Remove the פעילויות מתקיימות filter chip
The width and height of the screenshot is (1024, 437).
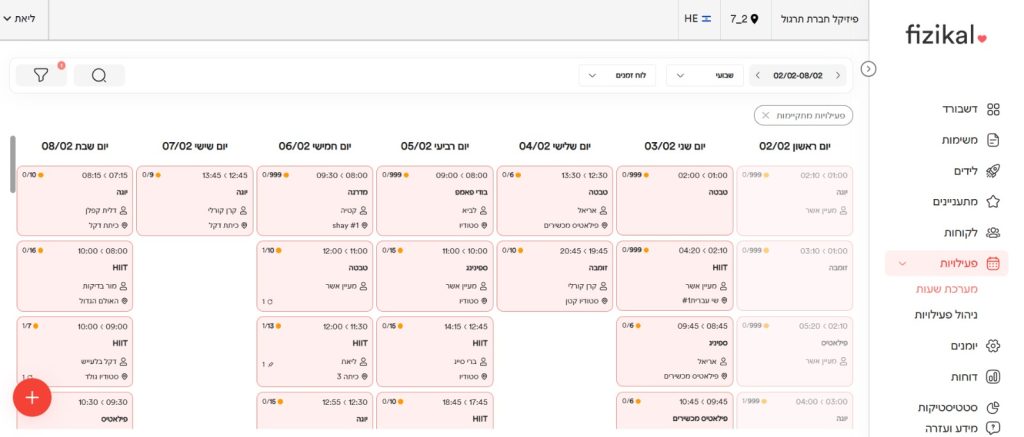766,116
